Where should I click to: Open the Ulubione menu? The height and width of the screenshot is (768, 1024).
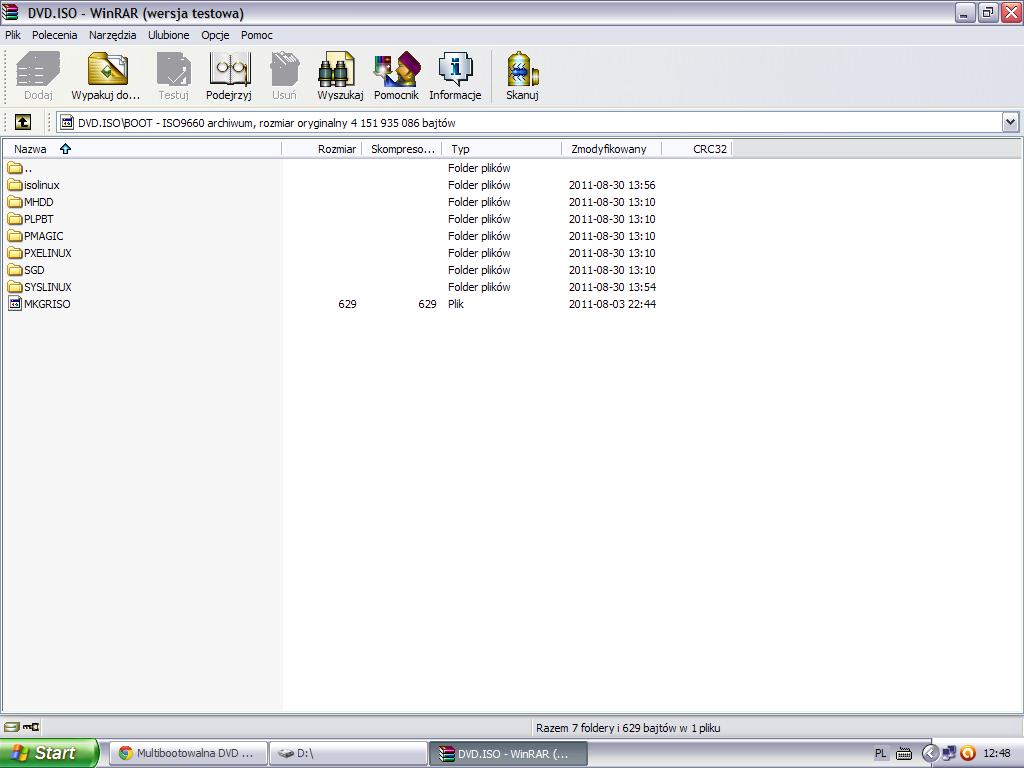pos(168,35)
